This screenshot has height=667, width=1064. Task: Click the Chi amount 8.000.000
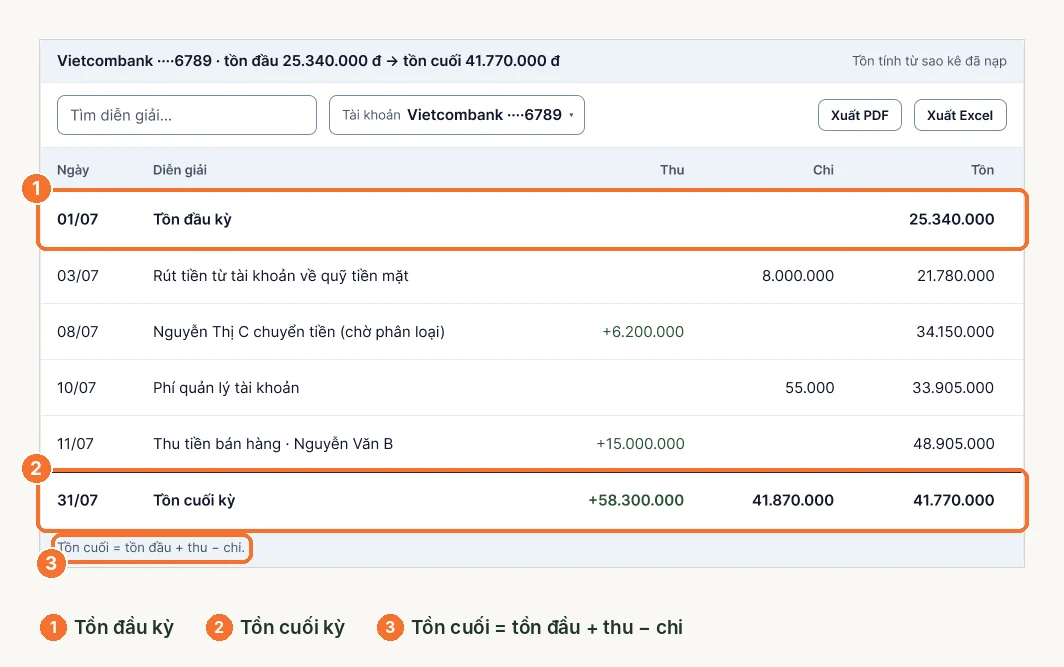coord(797,275)
